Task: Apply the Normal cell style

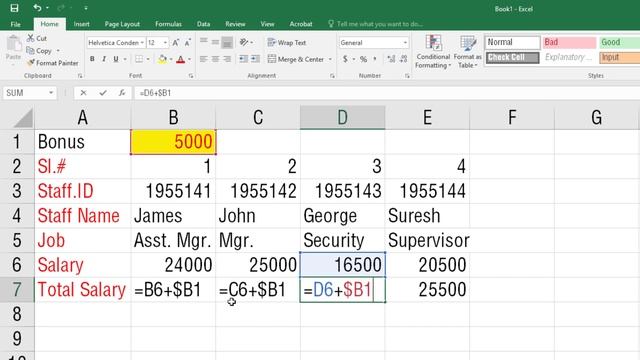Action: (x=512, y=42)
